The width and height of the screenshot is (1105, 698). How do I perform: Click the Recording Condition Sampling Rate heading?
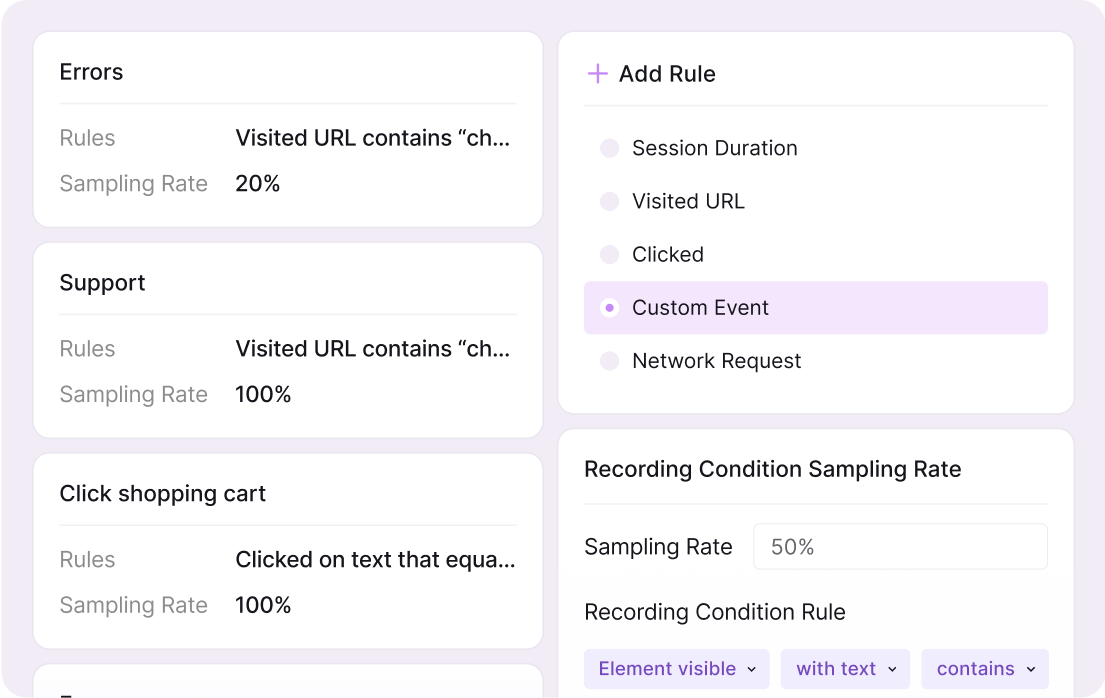point(772,470)
